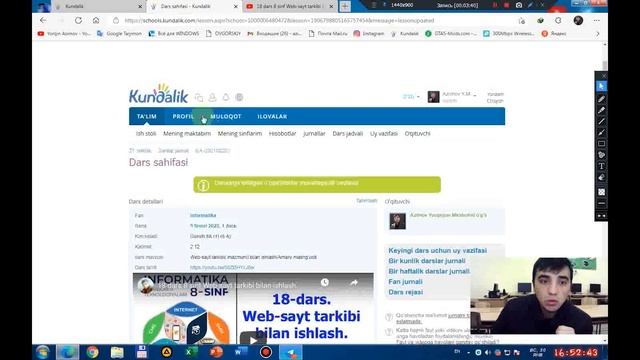Open Fan jurnali link
The width and height of the screenshot is (640, 360).
405,282
